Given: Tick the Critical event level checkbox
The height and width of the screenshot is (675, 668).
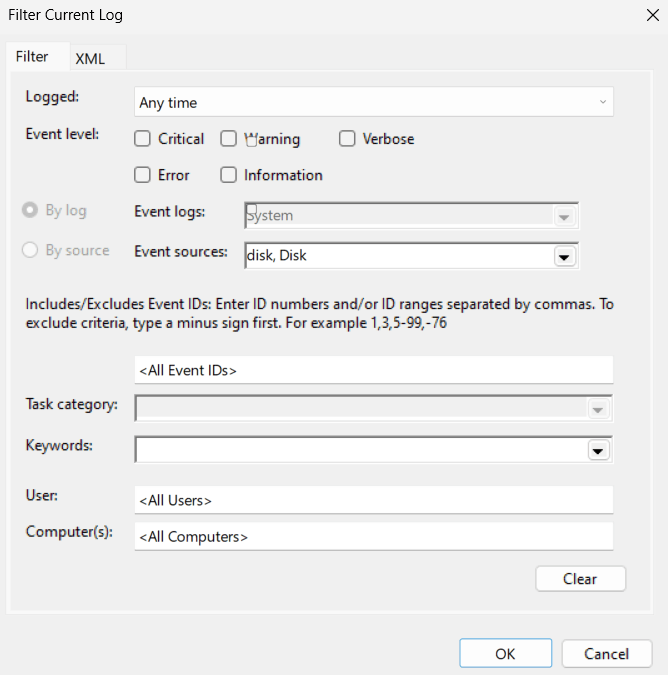Looking at the screenshot, I should [142, 139].
